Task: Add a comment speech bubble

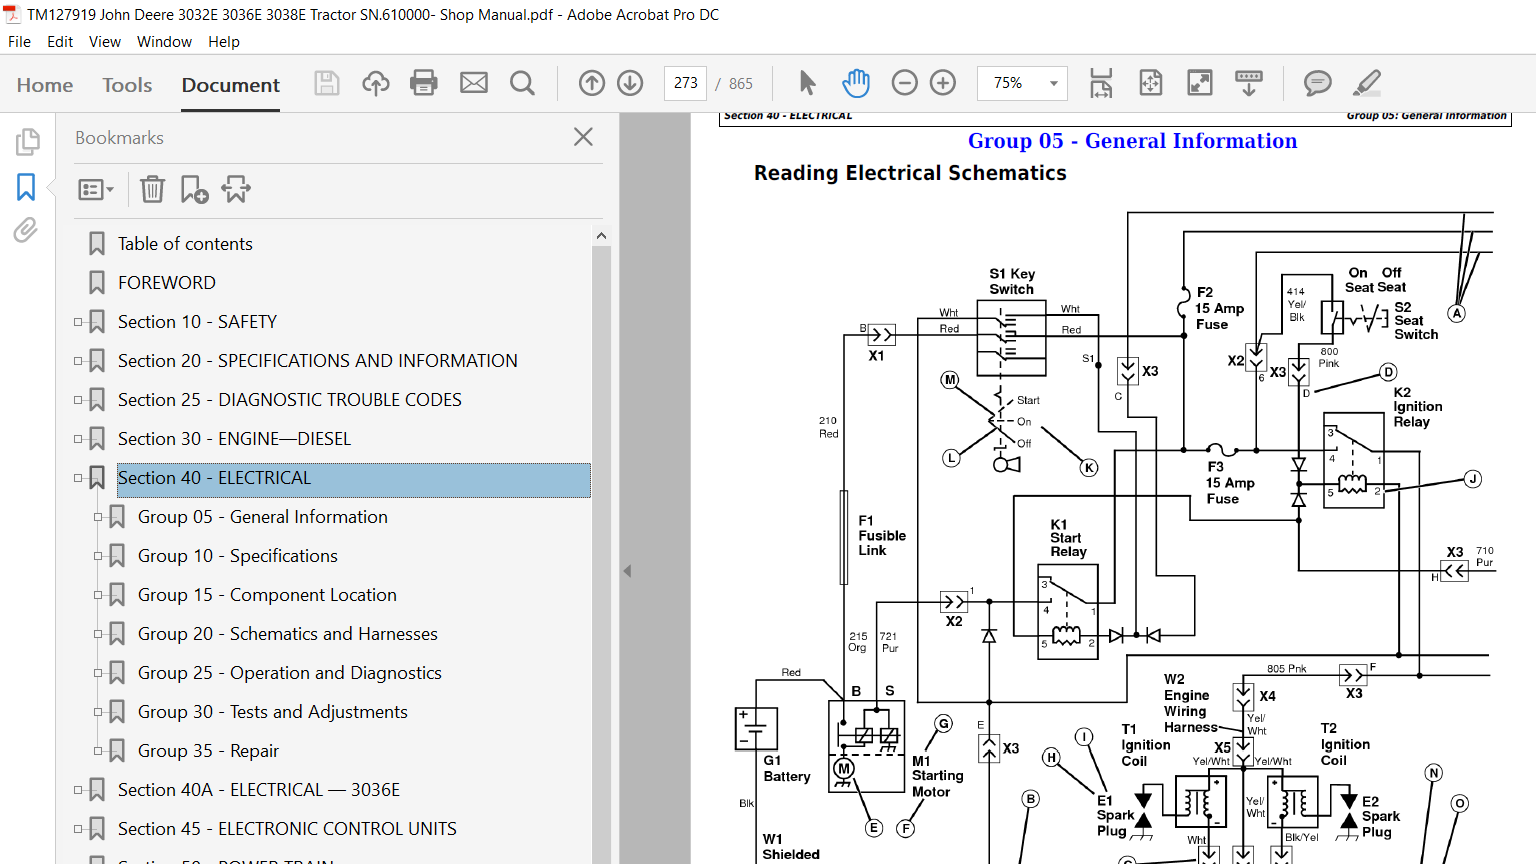Action: [x=1318, y=83]
